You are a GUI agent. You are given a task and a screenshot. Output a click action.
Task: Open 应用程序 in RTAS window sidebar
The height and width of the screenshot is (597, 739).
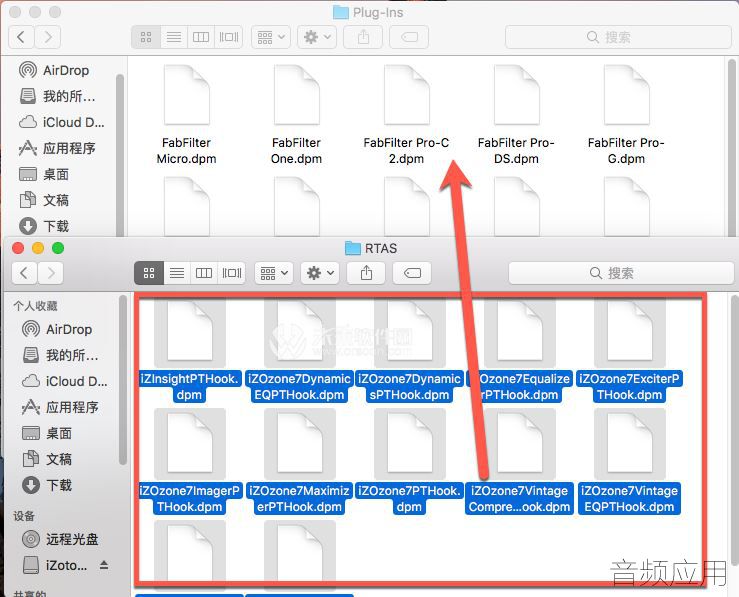coord(60,407)
